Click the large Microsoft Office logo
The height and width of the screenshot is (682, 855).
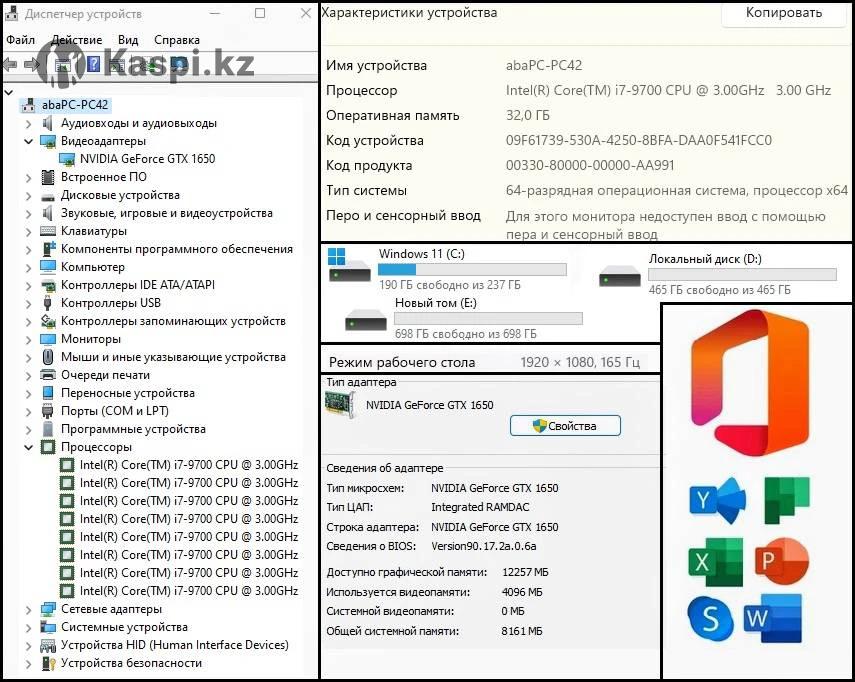(x=750, y=382)
